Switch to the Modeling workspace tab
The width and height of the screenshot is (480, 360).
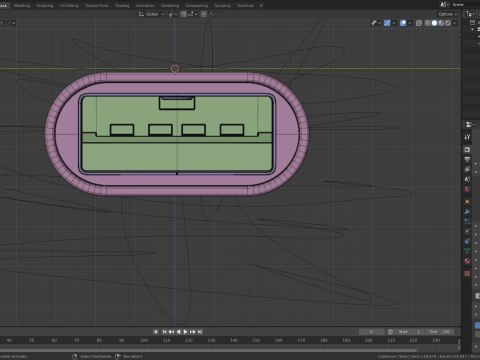(22, 5)
